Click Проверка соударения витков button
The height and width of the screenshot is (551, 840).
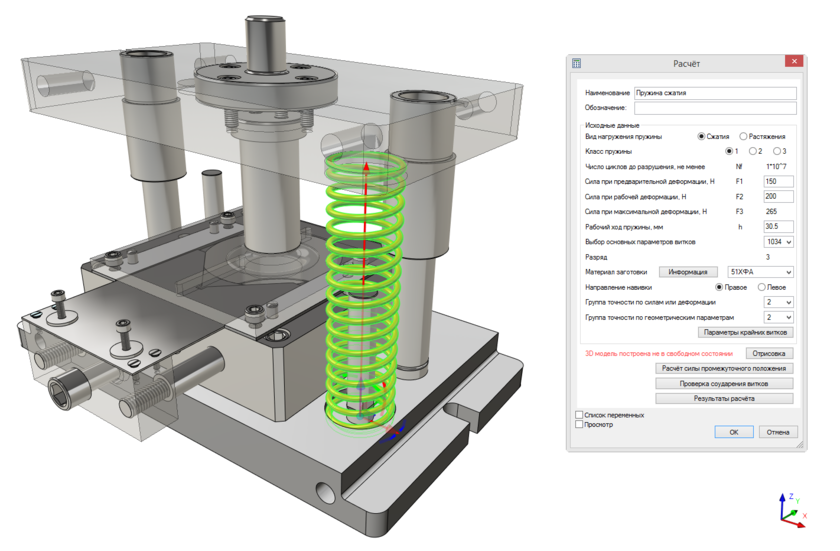click(724, 383)
